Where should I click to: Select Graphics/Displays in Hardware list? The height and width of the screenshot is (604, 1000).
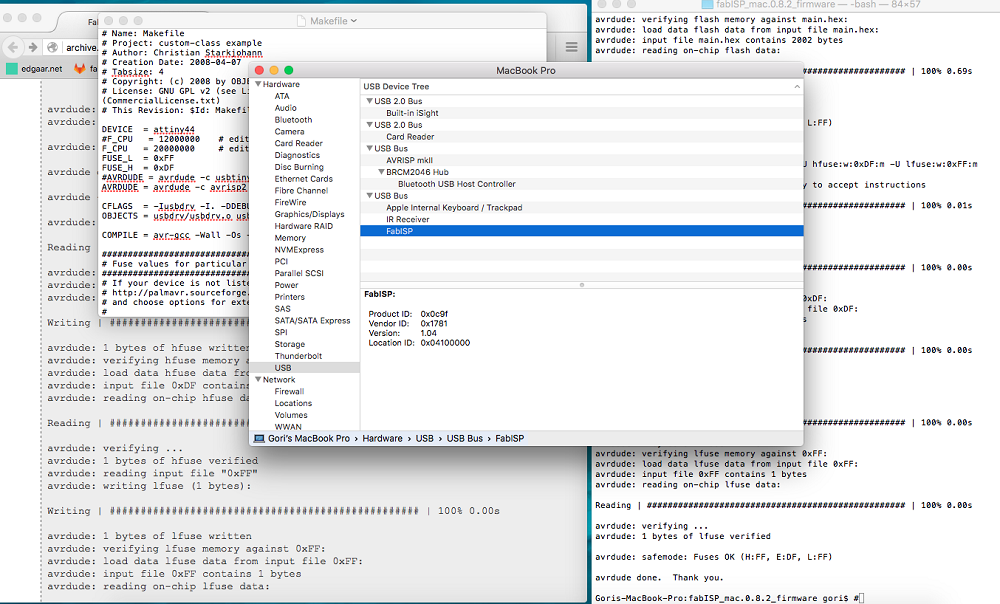[x=309, y=214]
